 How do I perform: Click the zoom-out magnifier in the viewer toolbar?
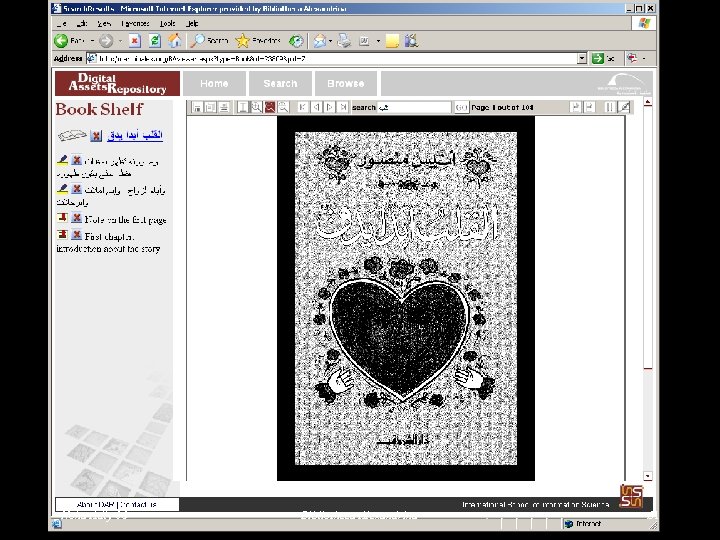(283, 107)
